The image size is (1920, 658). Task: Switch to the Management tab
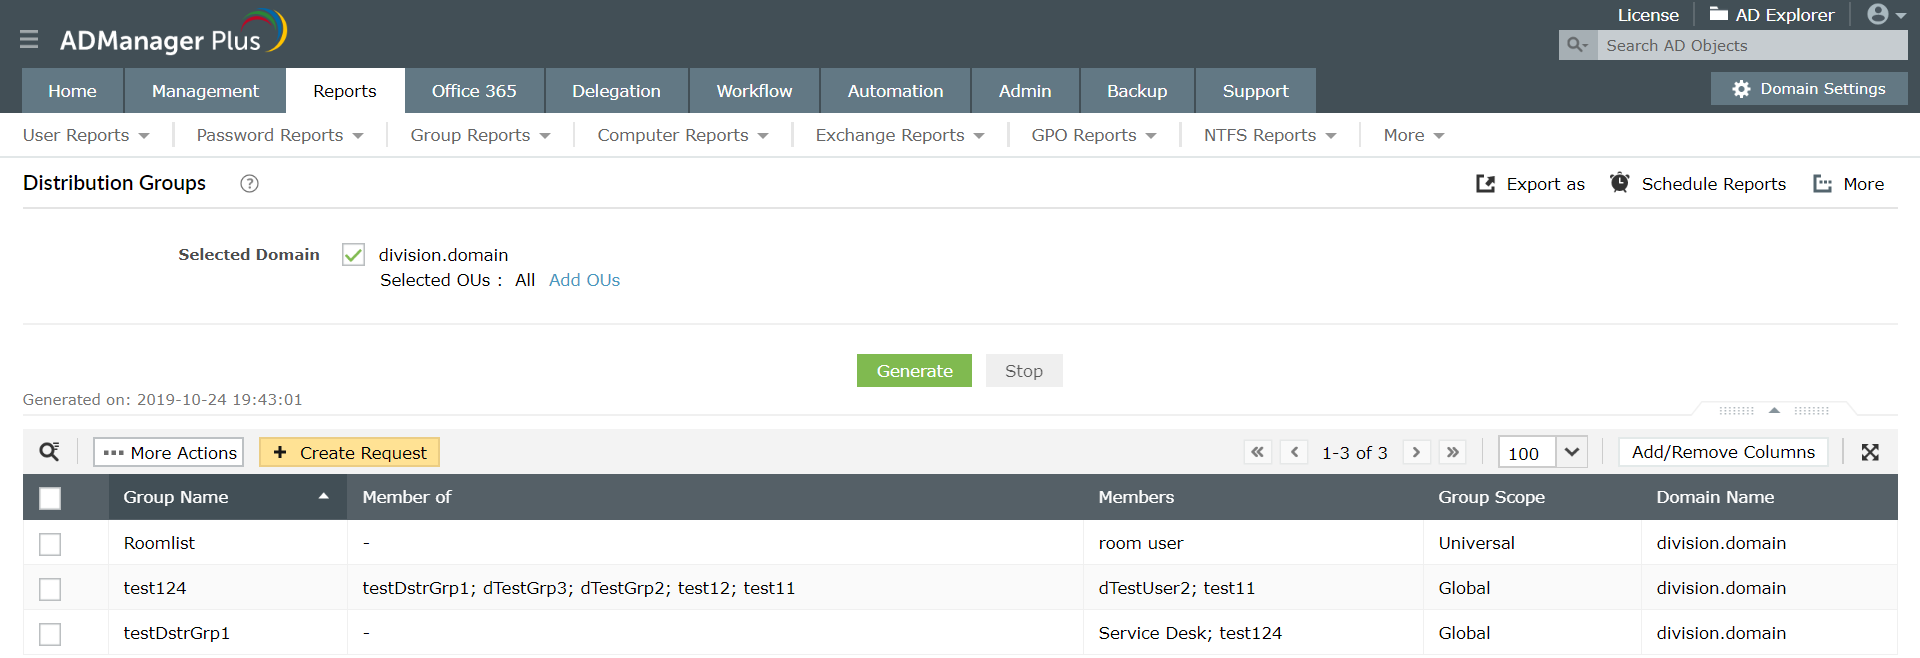[205, 91]
